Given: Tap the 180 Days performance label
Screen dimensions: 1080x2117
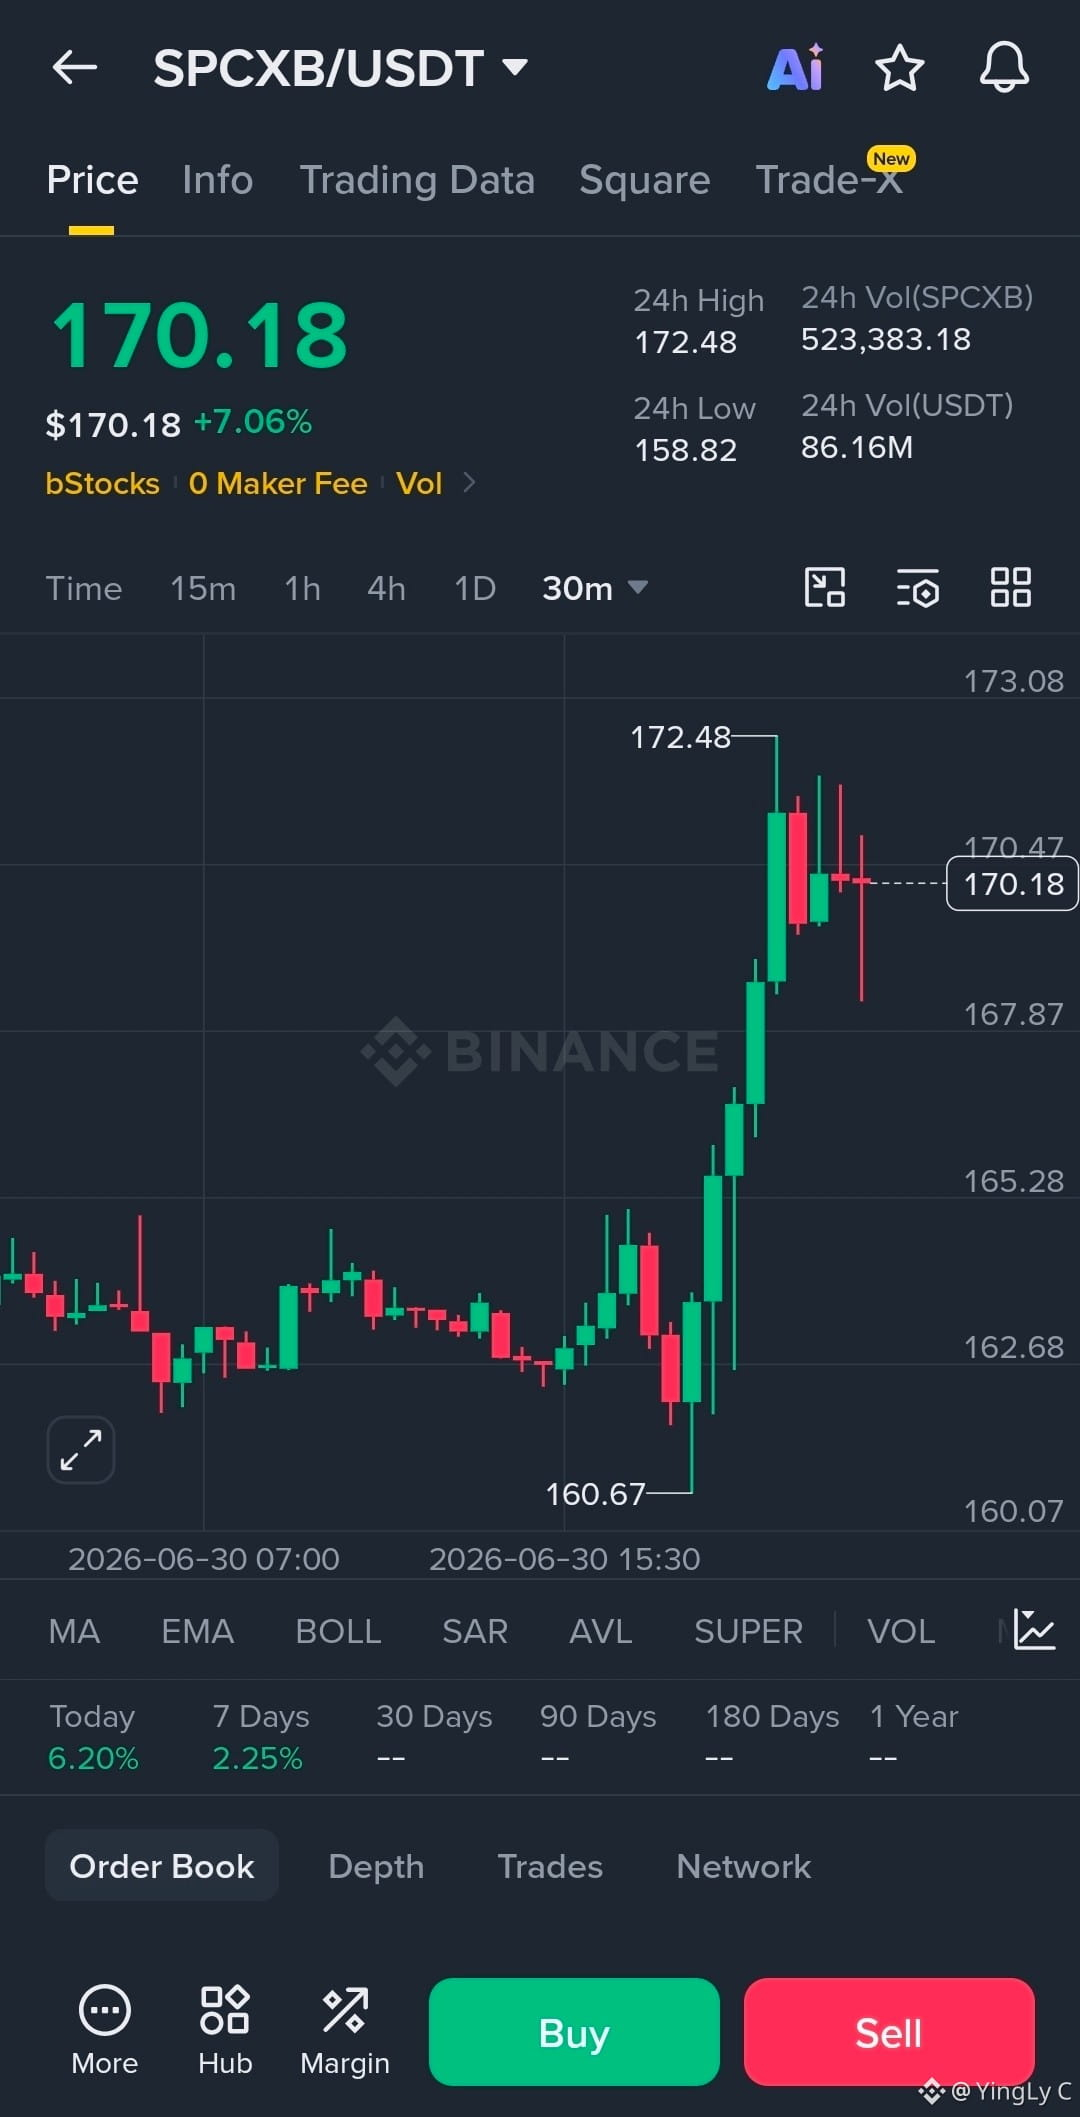Looking at the screenshot, I should [x=772, y=1717].
